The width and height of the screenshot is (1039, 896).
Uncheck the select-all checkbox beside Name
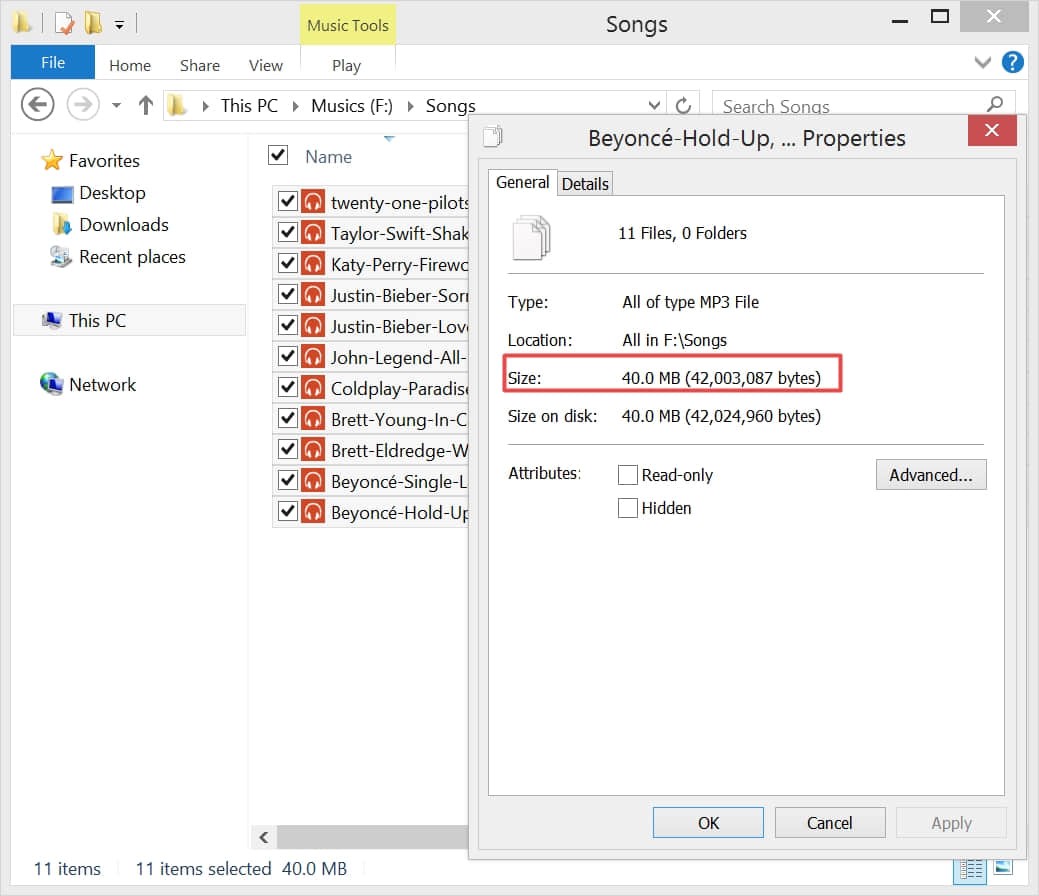point(278,156)
